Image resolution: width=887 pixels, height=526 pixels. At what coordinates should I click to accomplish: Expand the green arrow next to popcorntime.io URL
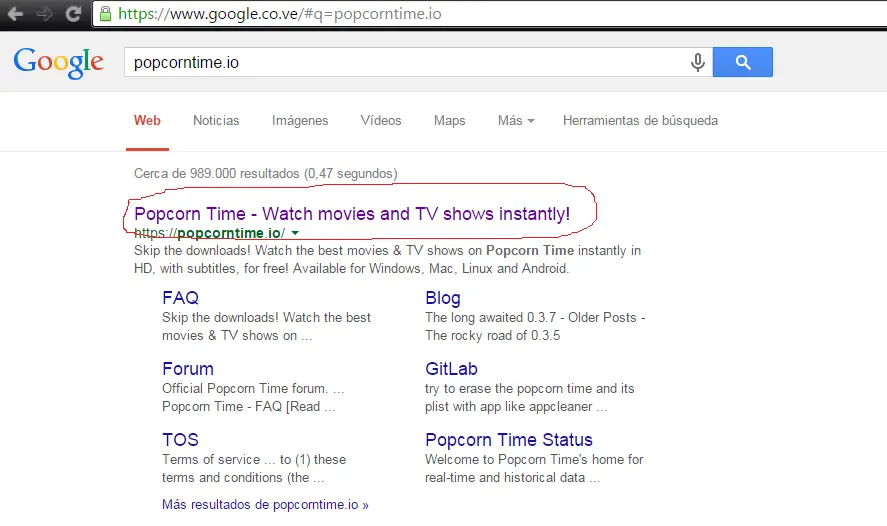pos(295,233)
